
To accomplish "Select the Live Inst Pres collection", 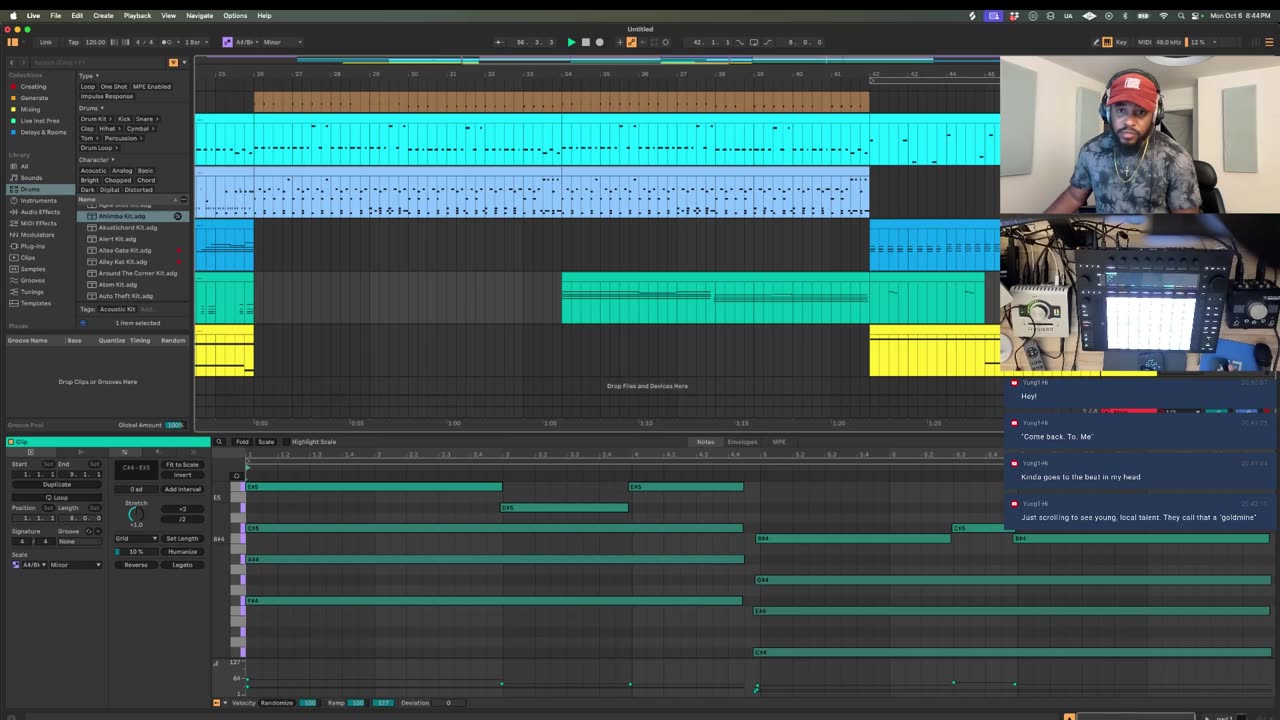I will 40,121.
